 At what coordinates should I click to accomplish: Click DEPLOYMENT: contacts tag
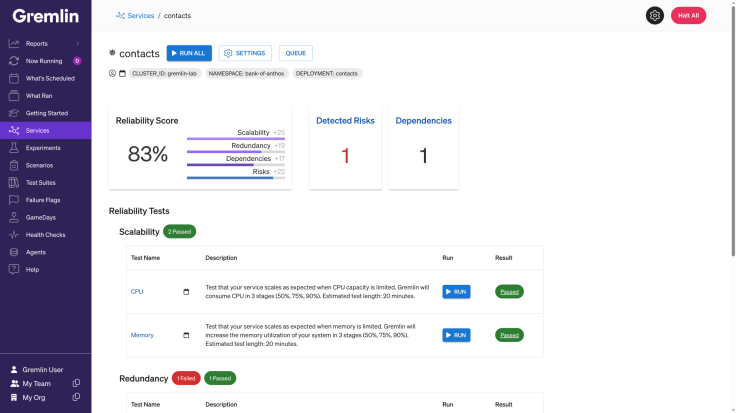tap(327, 73)
